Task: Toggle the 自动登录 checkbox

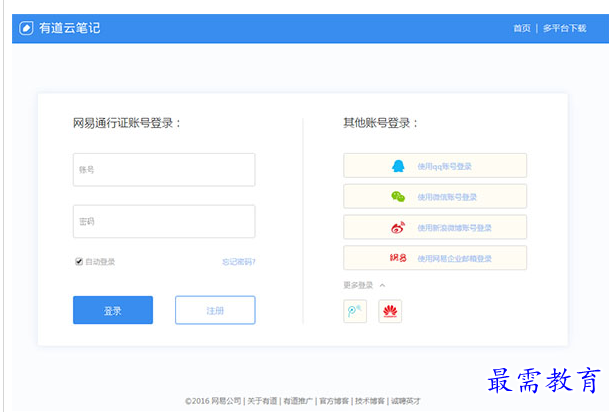Action: (79, 261)
